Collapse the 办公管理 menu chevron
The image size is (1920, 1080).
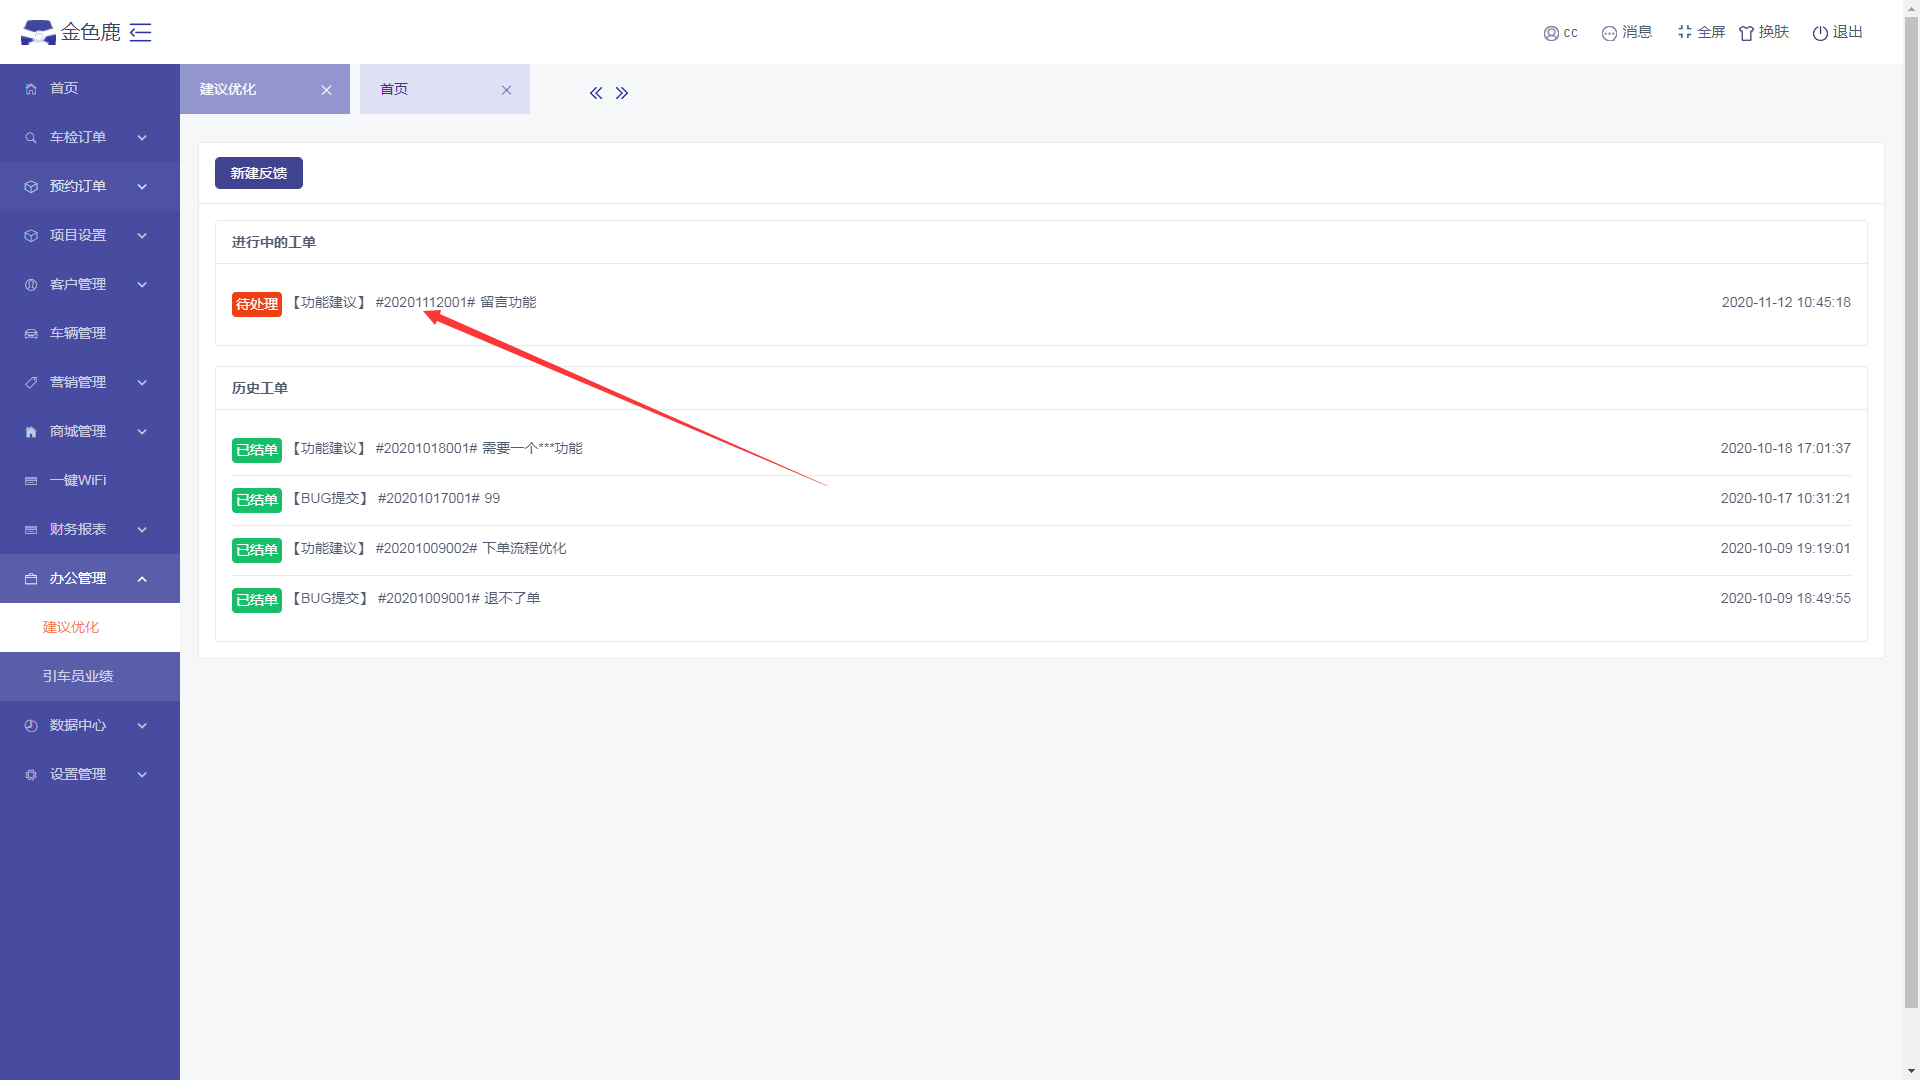(142, 579)
